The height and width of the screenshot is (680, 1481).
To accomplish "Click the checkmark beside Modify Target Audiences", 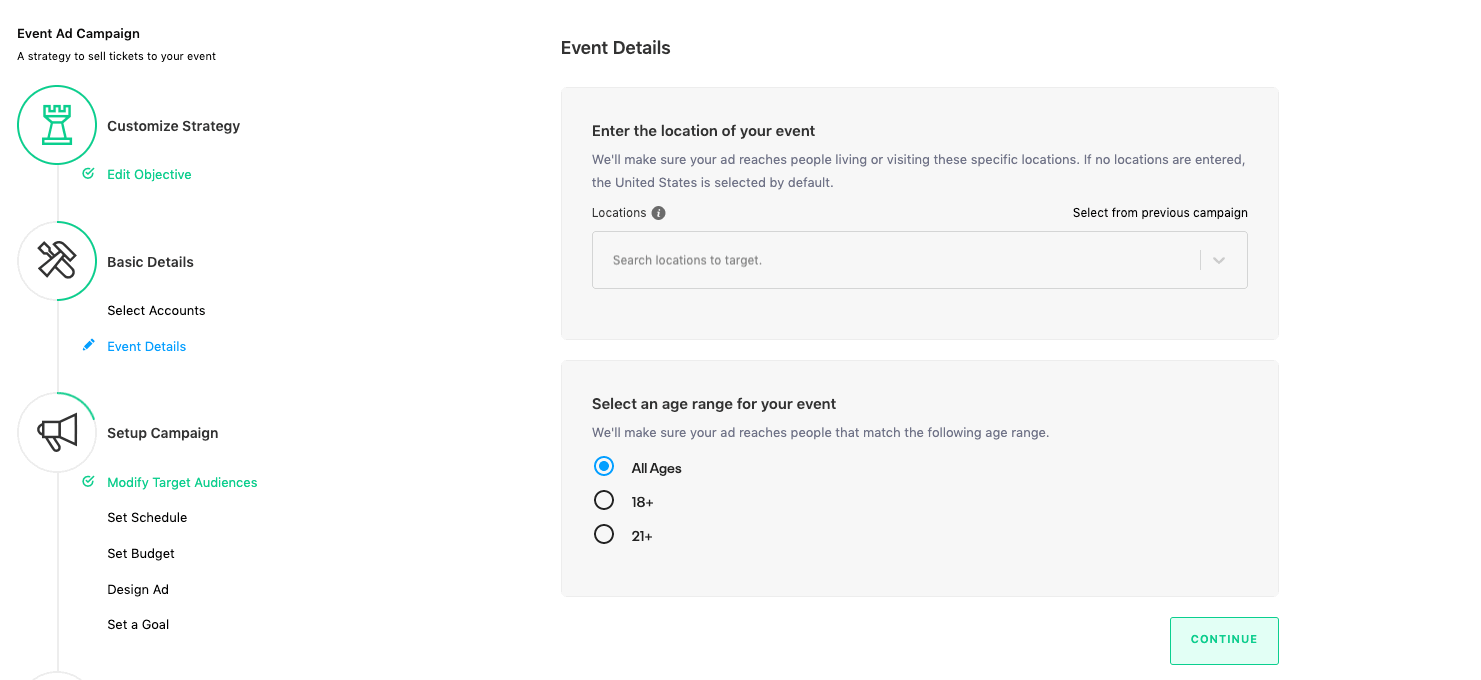I will coord(88,482).
